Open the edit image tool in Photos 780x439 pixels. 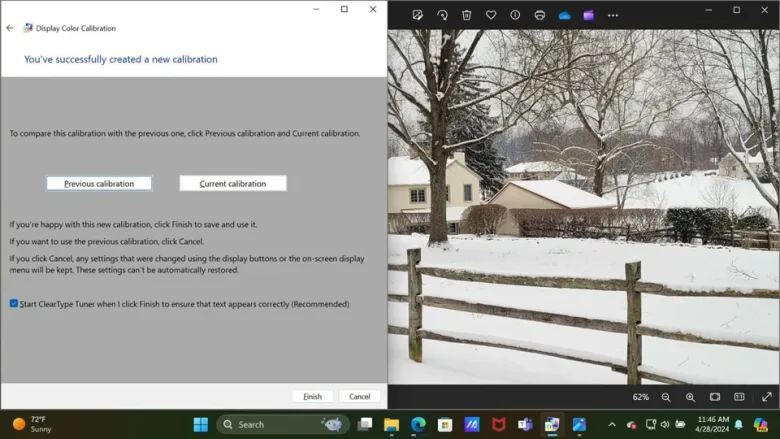417,15
